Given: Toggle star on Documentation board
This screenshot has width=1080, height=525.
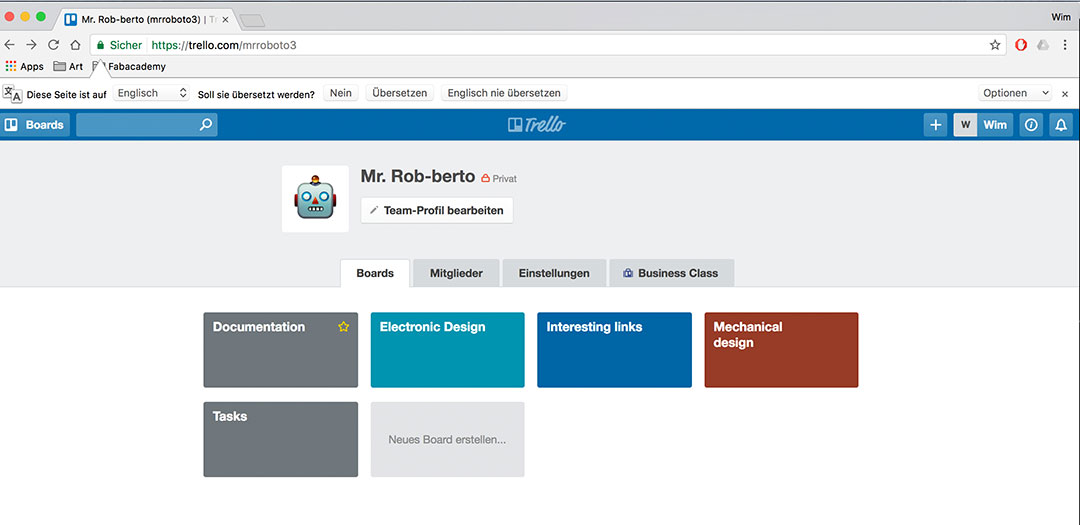Looking at the screenshot, I should [344, 327].
